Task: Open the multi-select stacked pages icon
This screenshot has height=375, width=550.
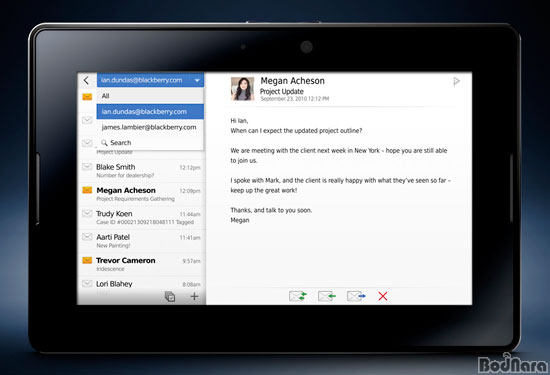Action: [170, 296]
